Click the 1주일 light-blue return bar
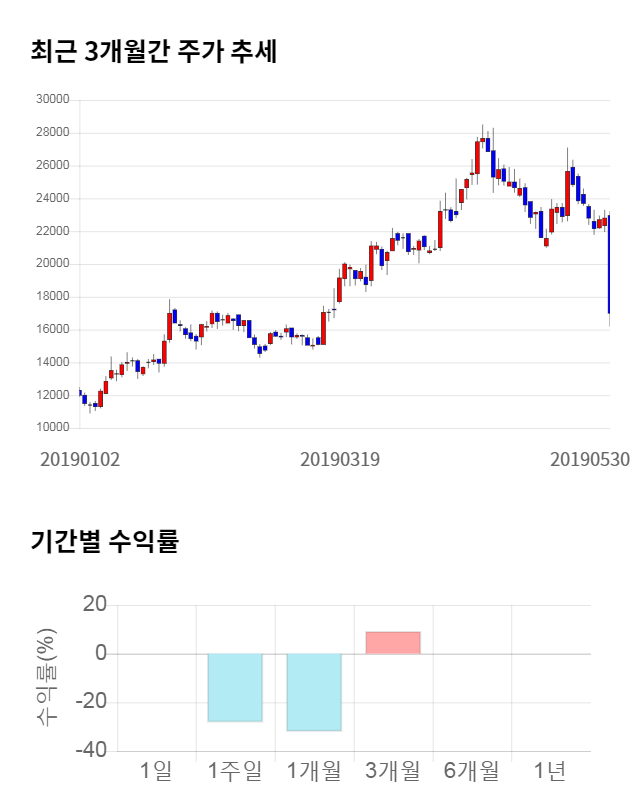The width and height of the screenshot is (640, 810). 235,687
